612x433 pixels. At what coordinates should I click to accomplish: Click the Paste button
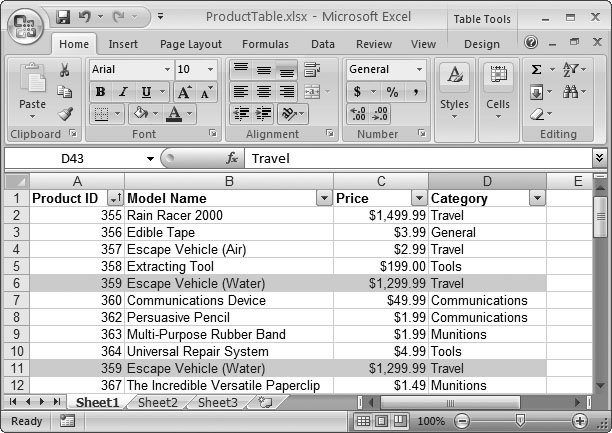point(32,90)
